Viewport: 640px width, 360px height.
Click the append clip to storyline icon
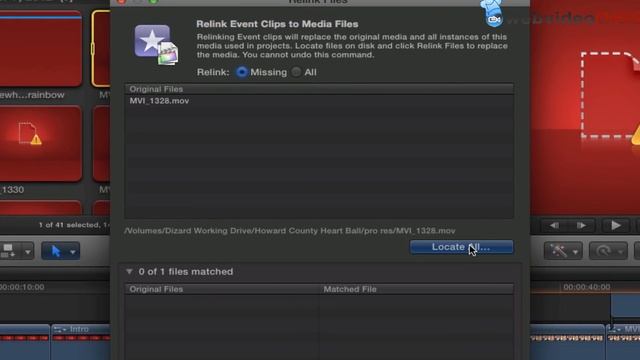(8, 251)
